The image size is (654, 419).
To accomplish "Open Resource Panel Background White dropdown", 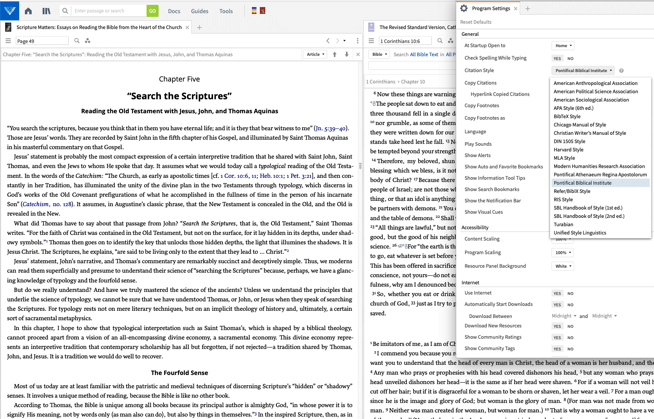I will (x=563, y=266).
